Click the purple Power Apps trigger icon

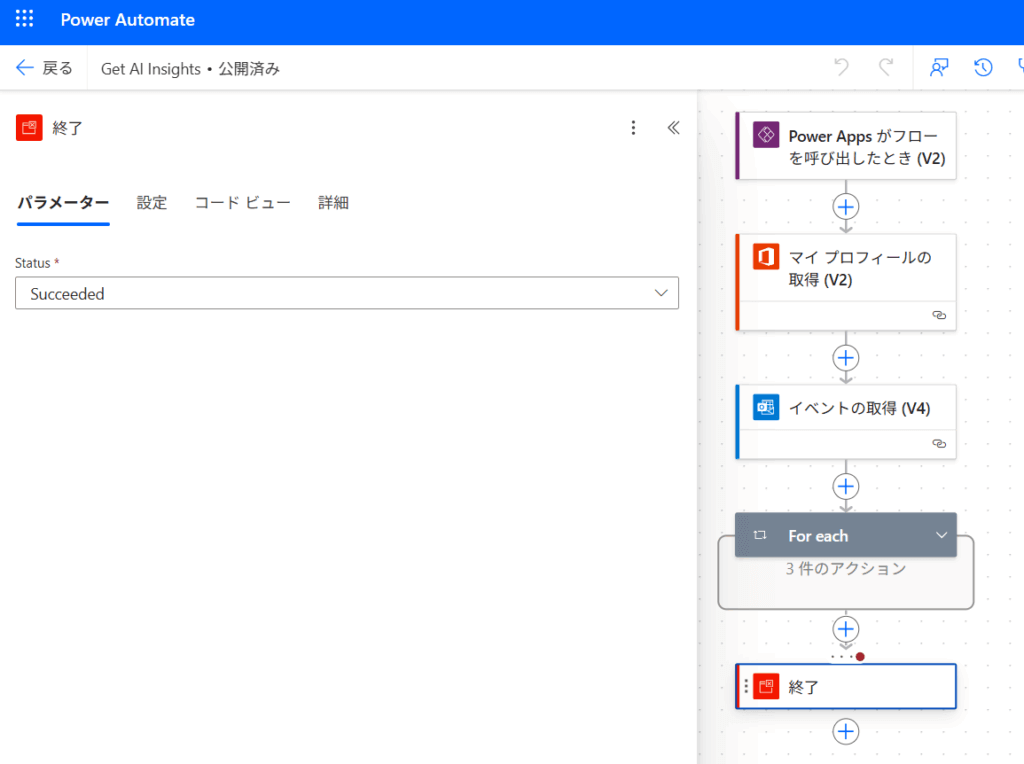pos(765,135)
